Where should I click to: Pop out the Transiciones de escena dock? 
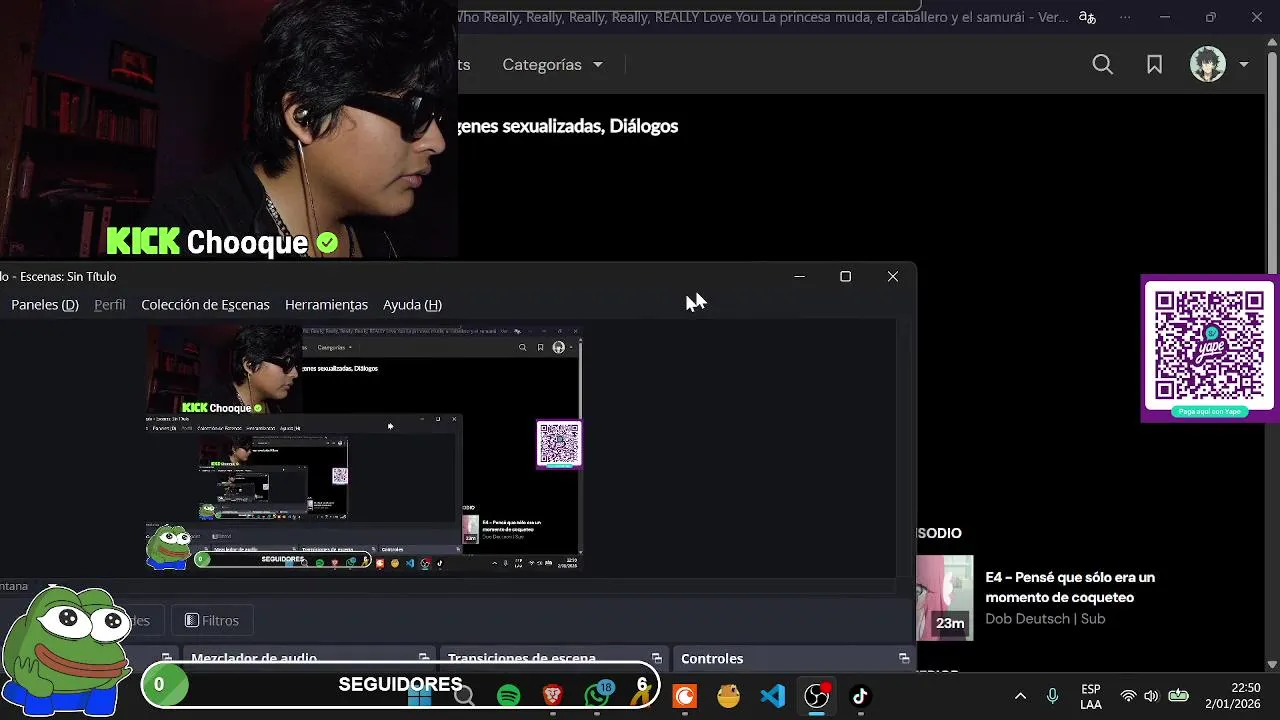click(x=657, y=658)
